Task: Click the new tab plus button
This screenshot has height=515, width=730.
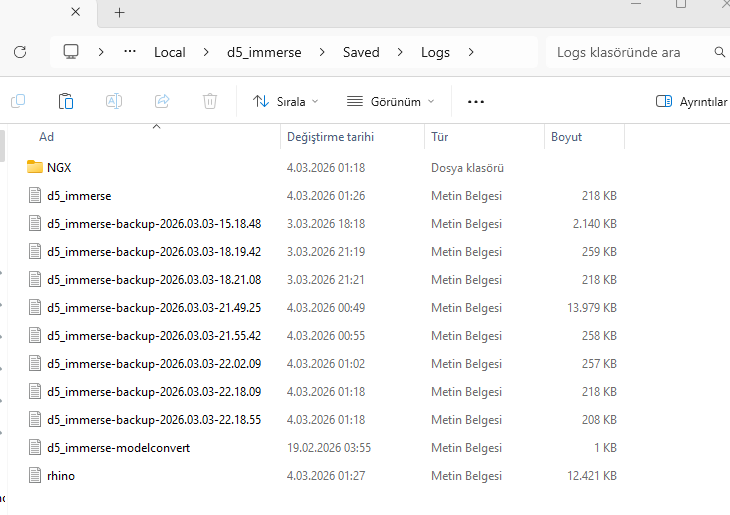Action: pyautogui.click(x=120, y=12)
